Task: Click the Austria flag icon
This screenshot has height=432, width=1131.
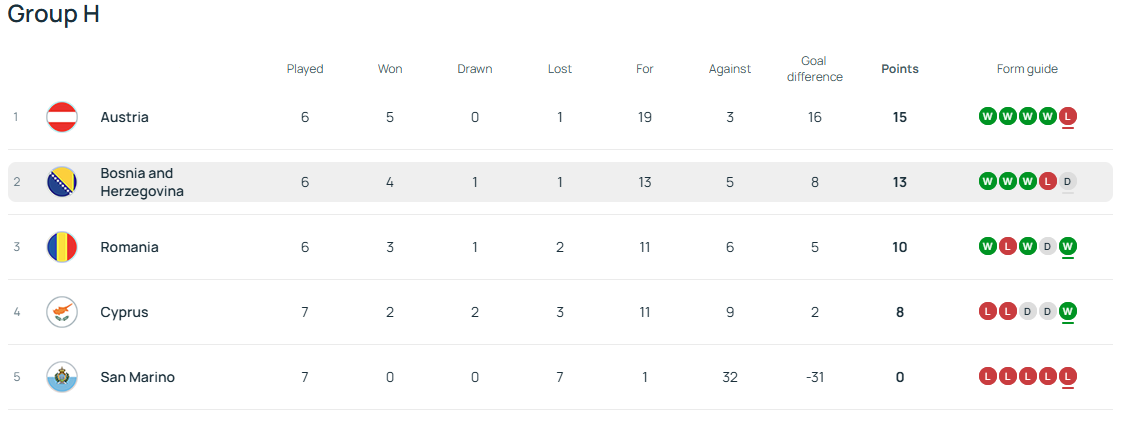Action: tap(62, 117)
